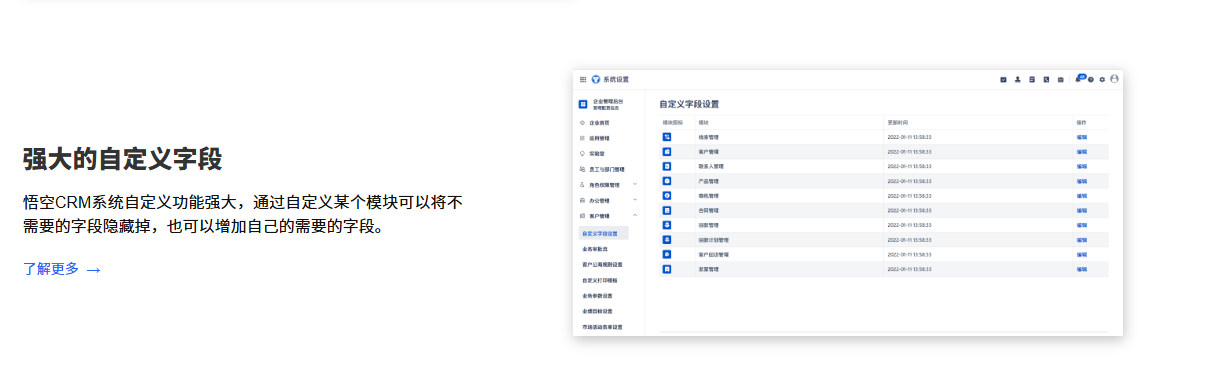Click the 强大的自定义字段 heading
1227x383 pixels.
coord(123,159)
